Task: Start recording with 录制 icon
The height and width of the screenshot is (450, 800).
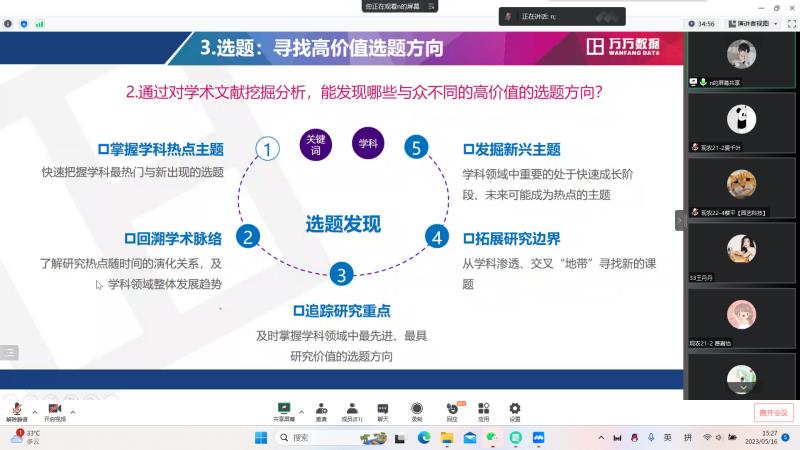Action: pos(417,410)
